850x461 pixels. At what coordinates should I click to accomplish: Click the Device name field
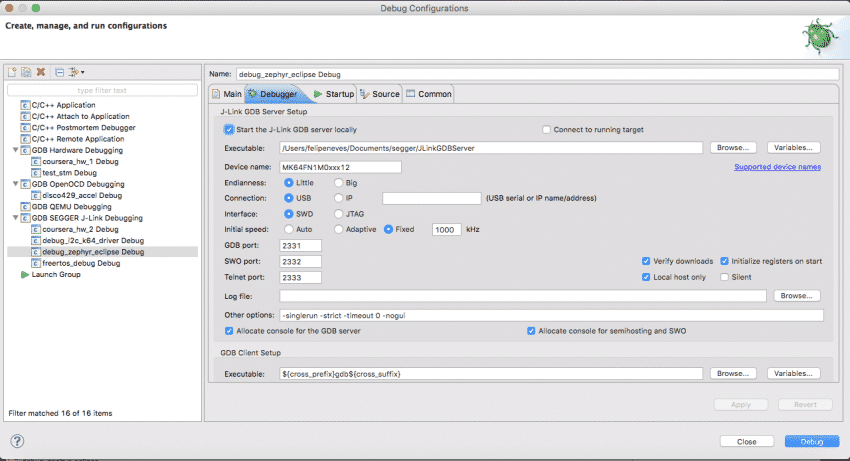(340, 167)
